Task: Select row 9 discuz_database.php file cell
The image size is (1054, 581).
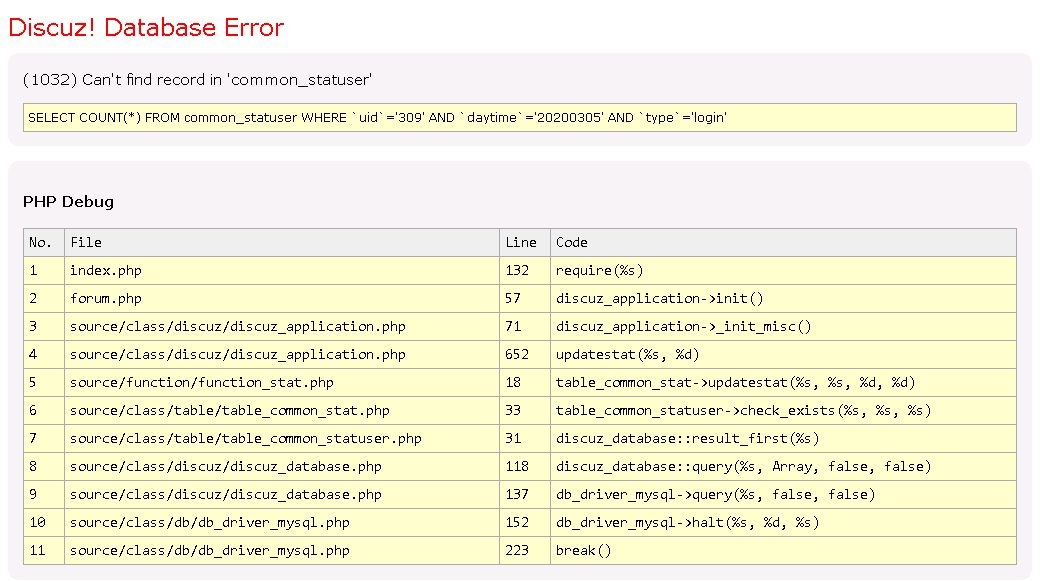Action: tap(282, 494)
